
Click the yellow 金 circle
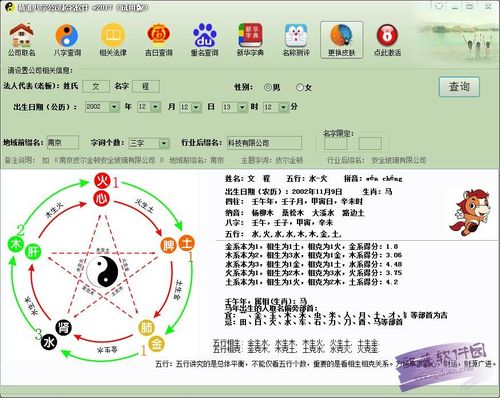156,344
